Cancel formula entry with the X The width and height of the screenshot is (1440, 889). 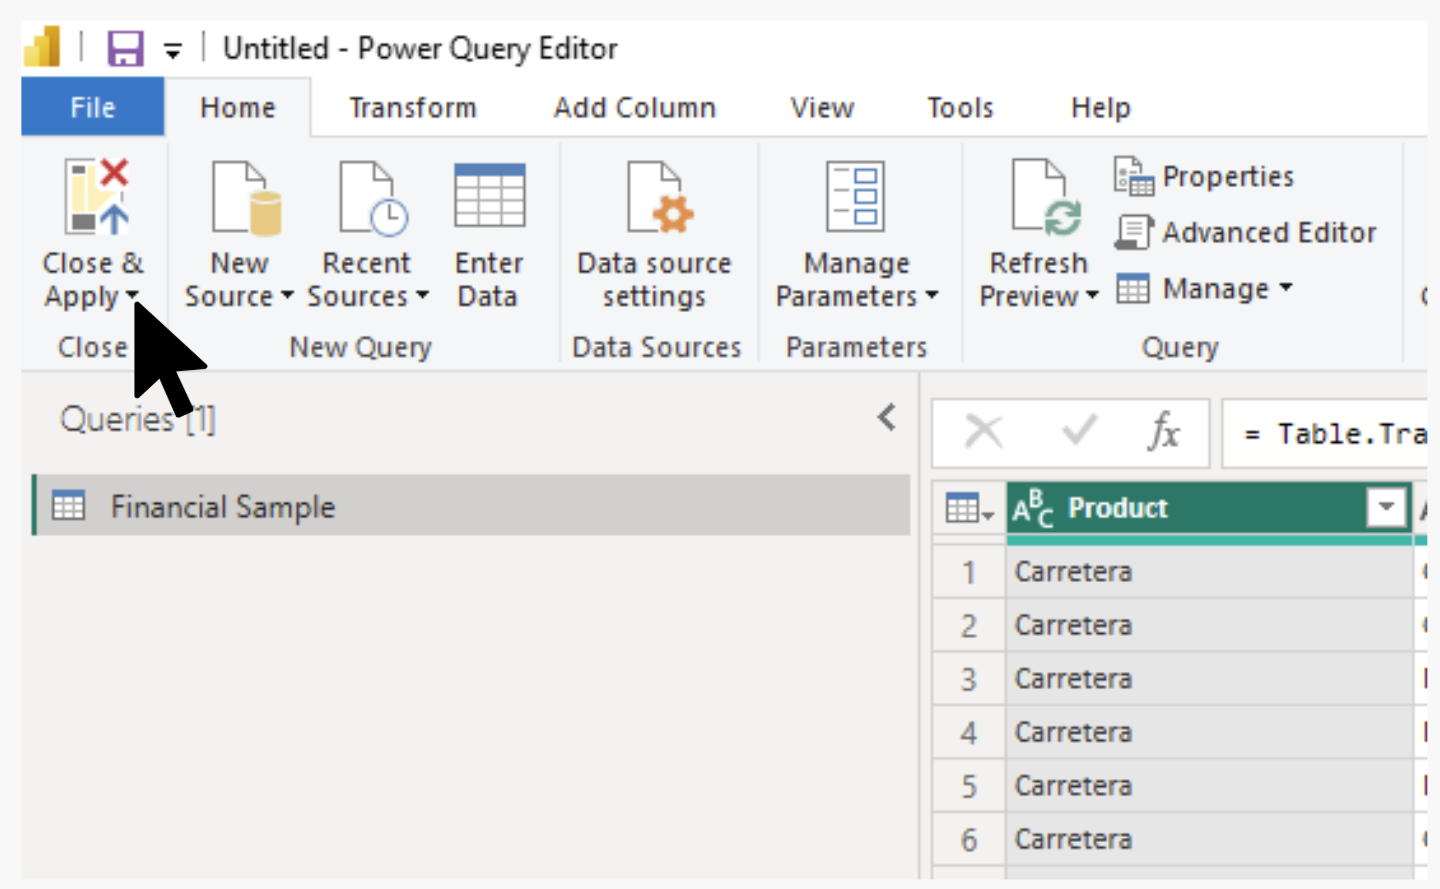[x=985, y=432]
